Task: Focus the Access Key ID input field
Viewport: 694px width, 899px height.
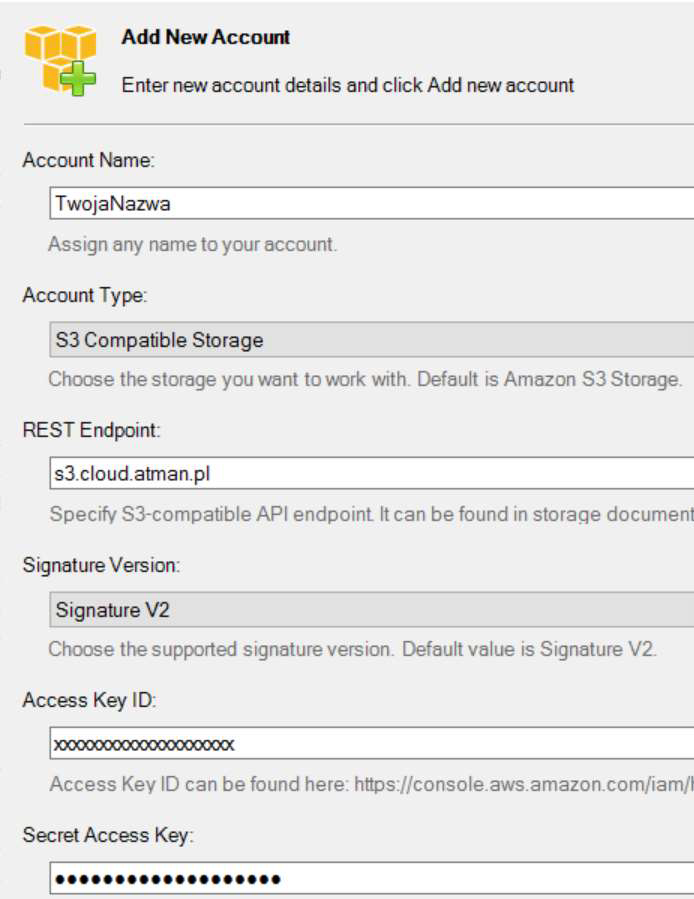Action: 370,744
